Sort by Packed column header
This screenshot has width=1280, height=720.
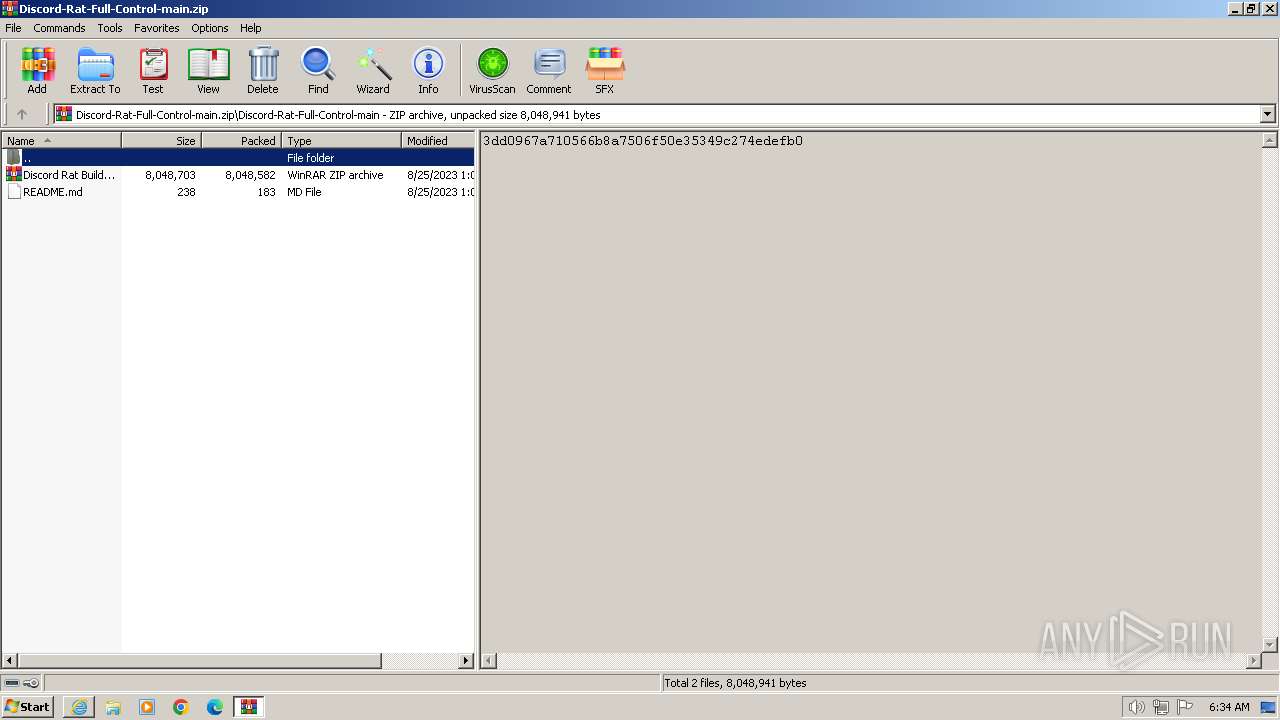241,140
